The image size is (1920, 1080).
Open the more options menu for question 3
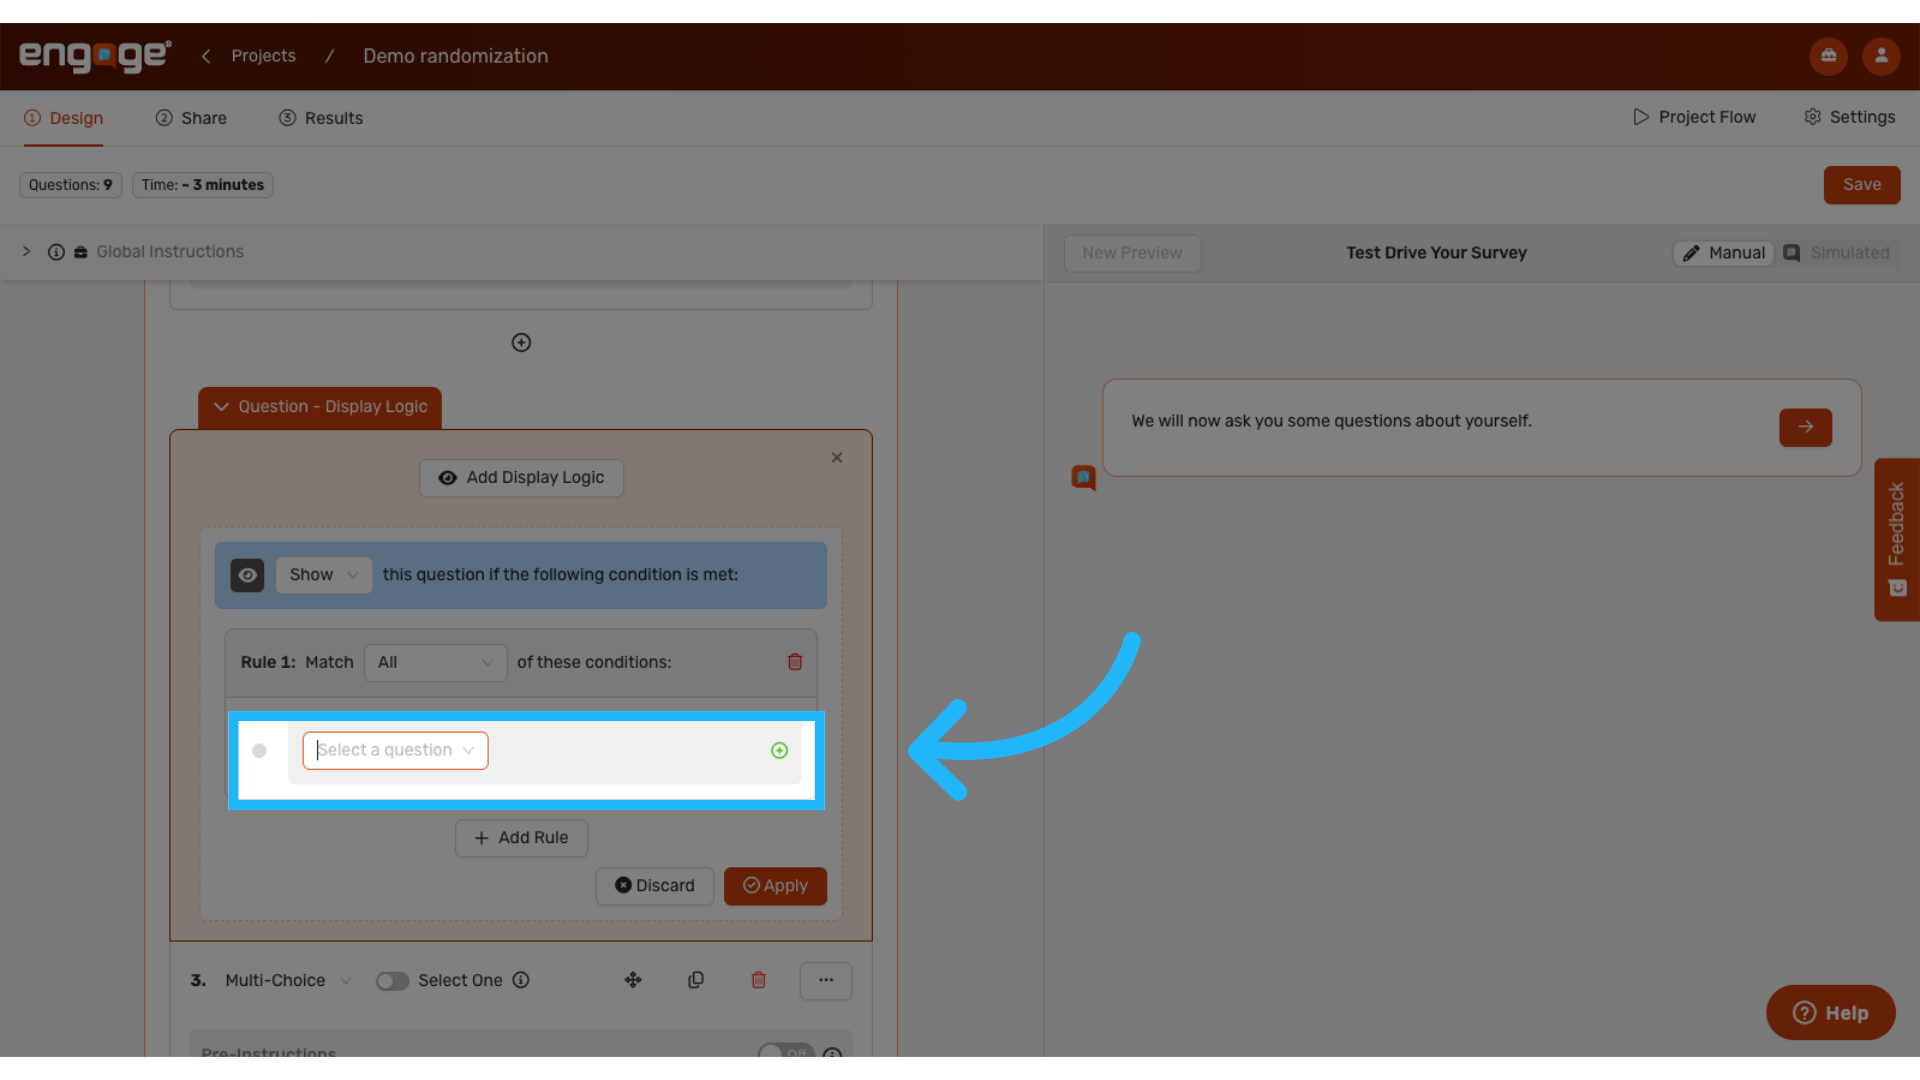point(826,981)
